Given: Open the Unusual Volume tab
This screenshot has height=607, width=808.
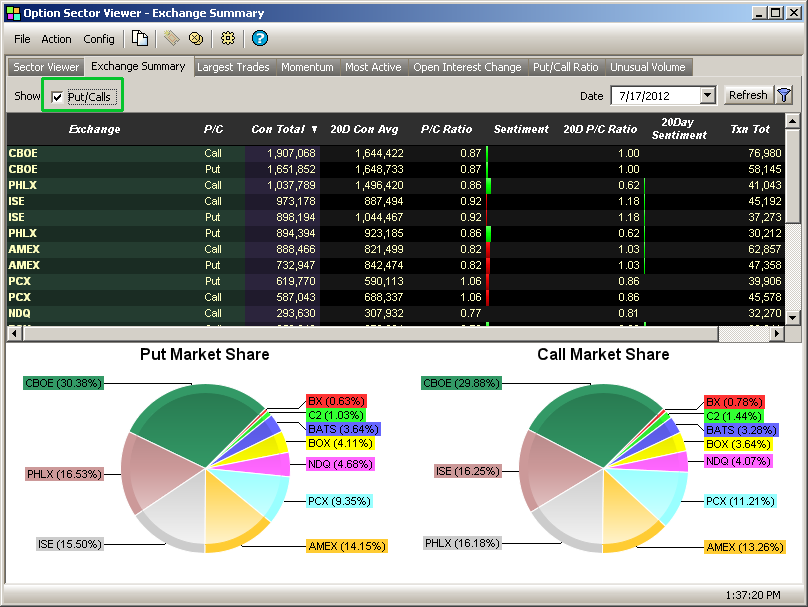Looking at the screenshot, I should (x=648, y=67).
